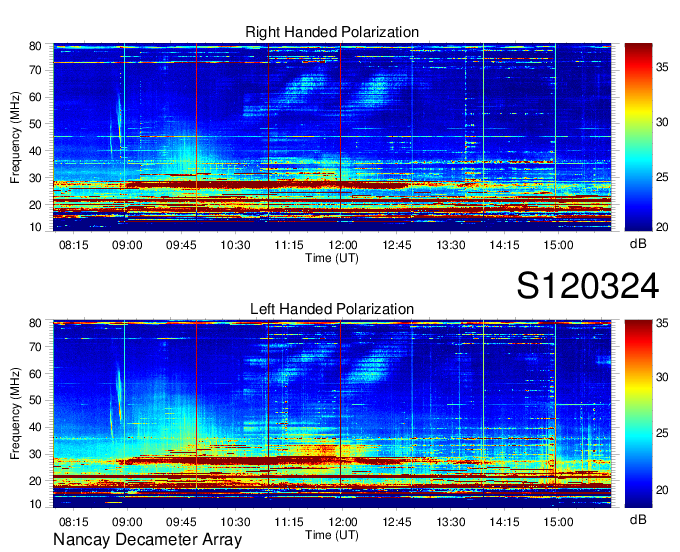
Task: Click the Right Handed plot color bar
Action: (x=638, y=137)
